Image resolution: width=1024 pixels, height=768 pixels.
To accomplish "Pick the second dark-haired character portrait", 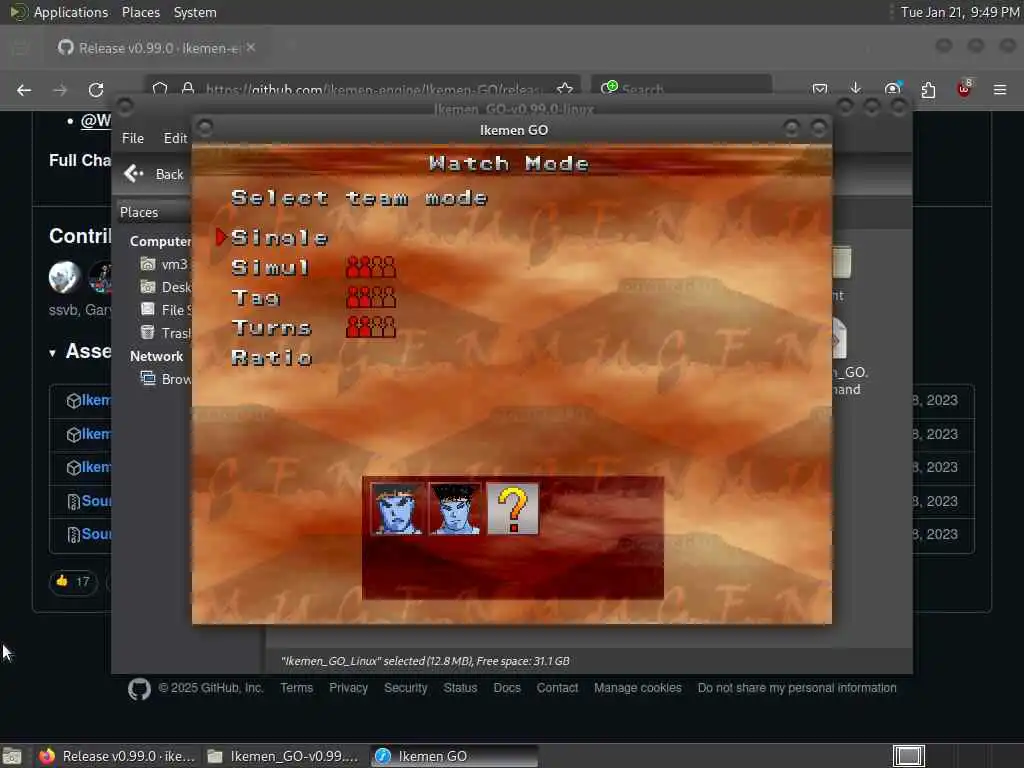I will pos(455,509).
